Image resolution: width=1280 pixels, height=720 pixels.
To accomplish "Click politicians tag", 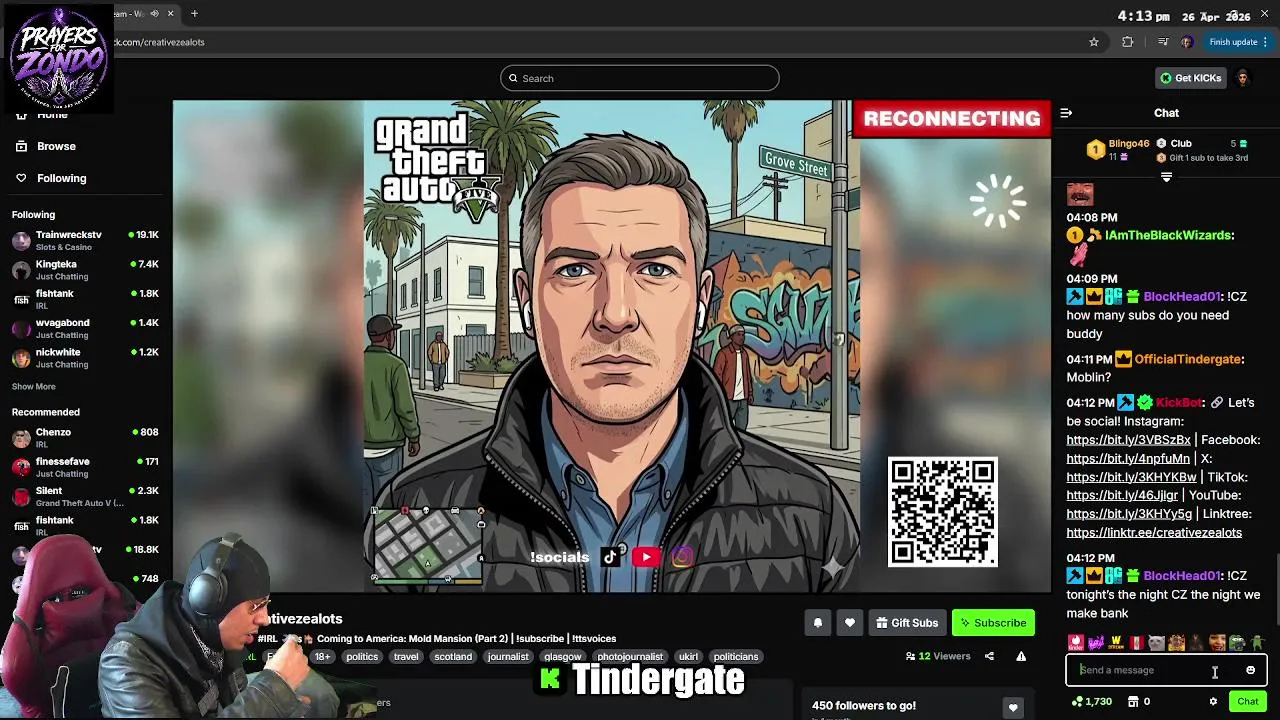I will tap(736, 657).
